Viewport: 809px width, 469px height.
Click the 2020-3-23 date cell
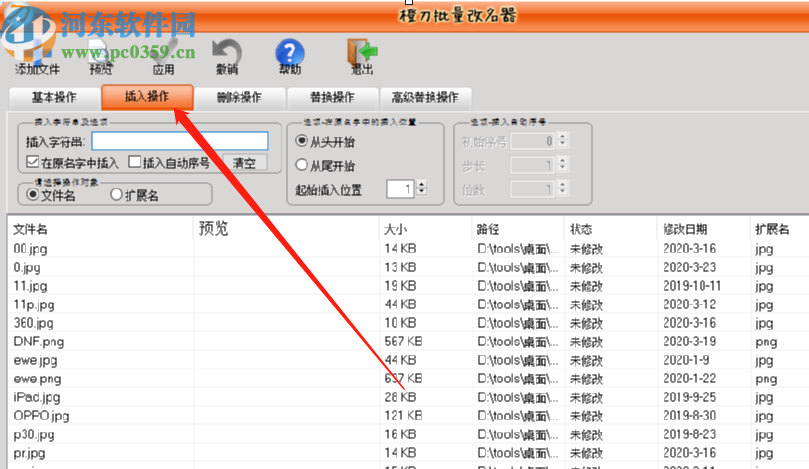(x=690, y=267)
